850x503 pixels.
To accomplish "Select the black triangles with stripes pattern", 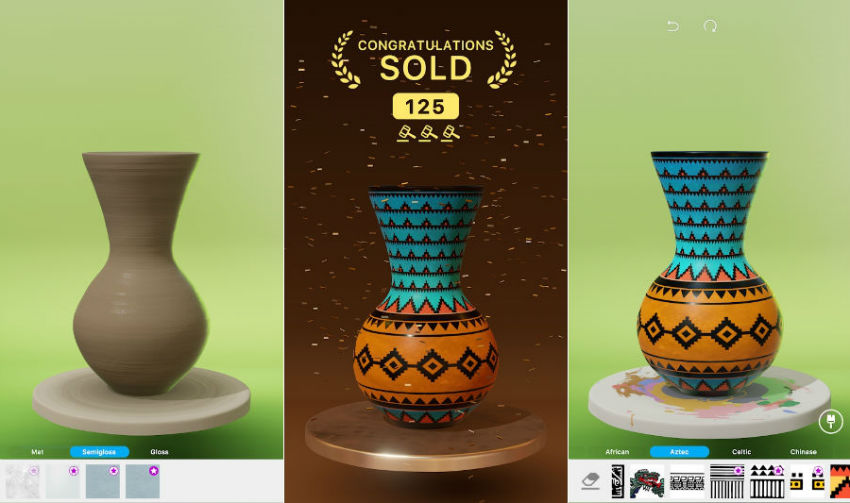I will click(x=767, y=481).
